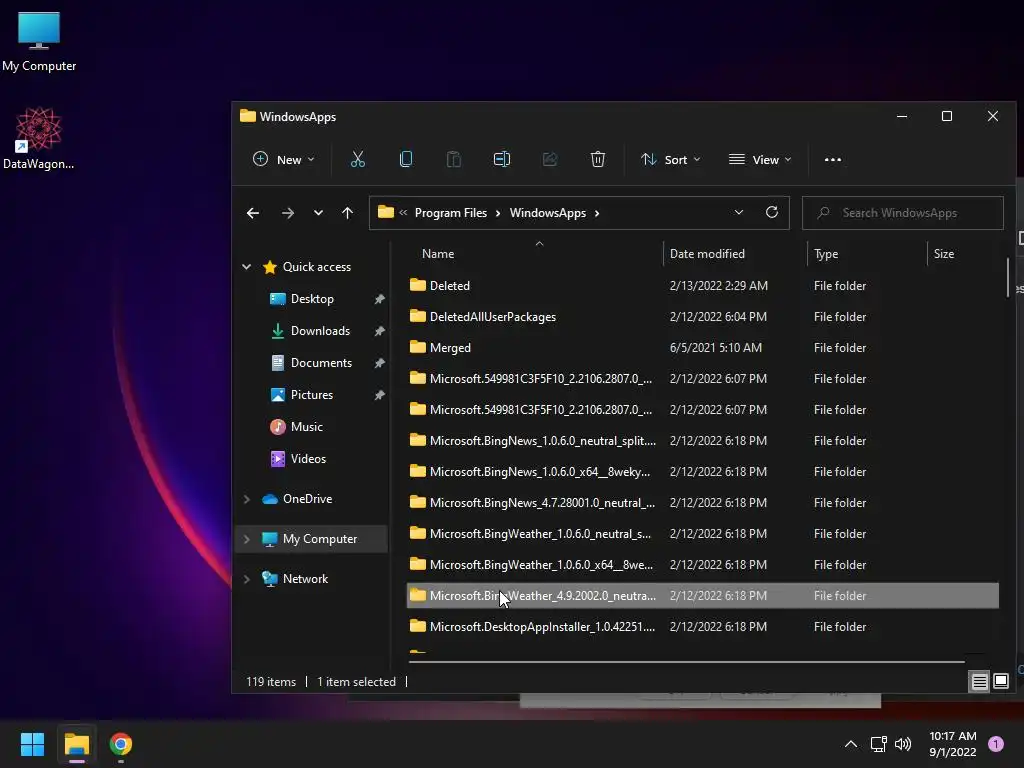Click File Explorer on the taskbar
1024x768 pixels.
[76, 744]
